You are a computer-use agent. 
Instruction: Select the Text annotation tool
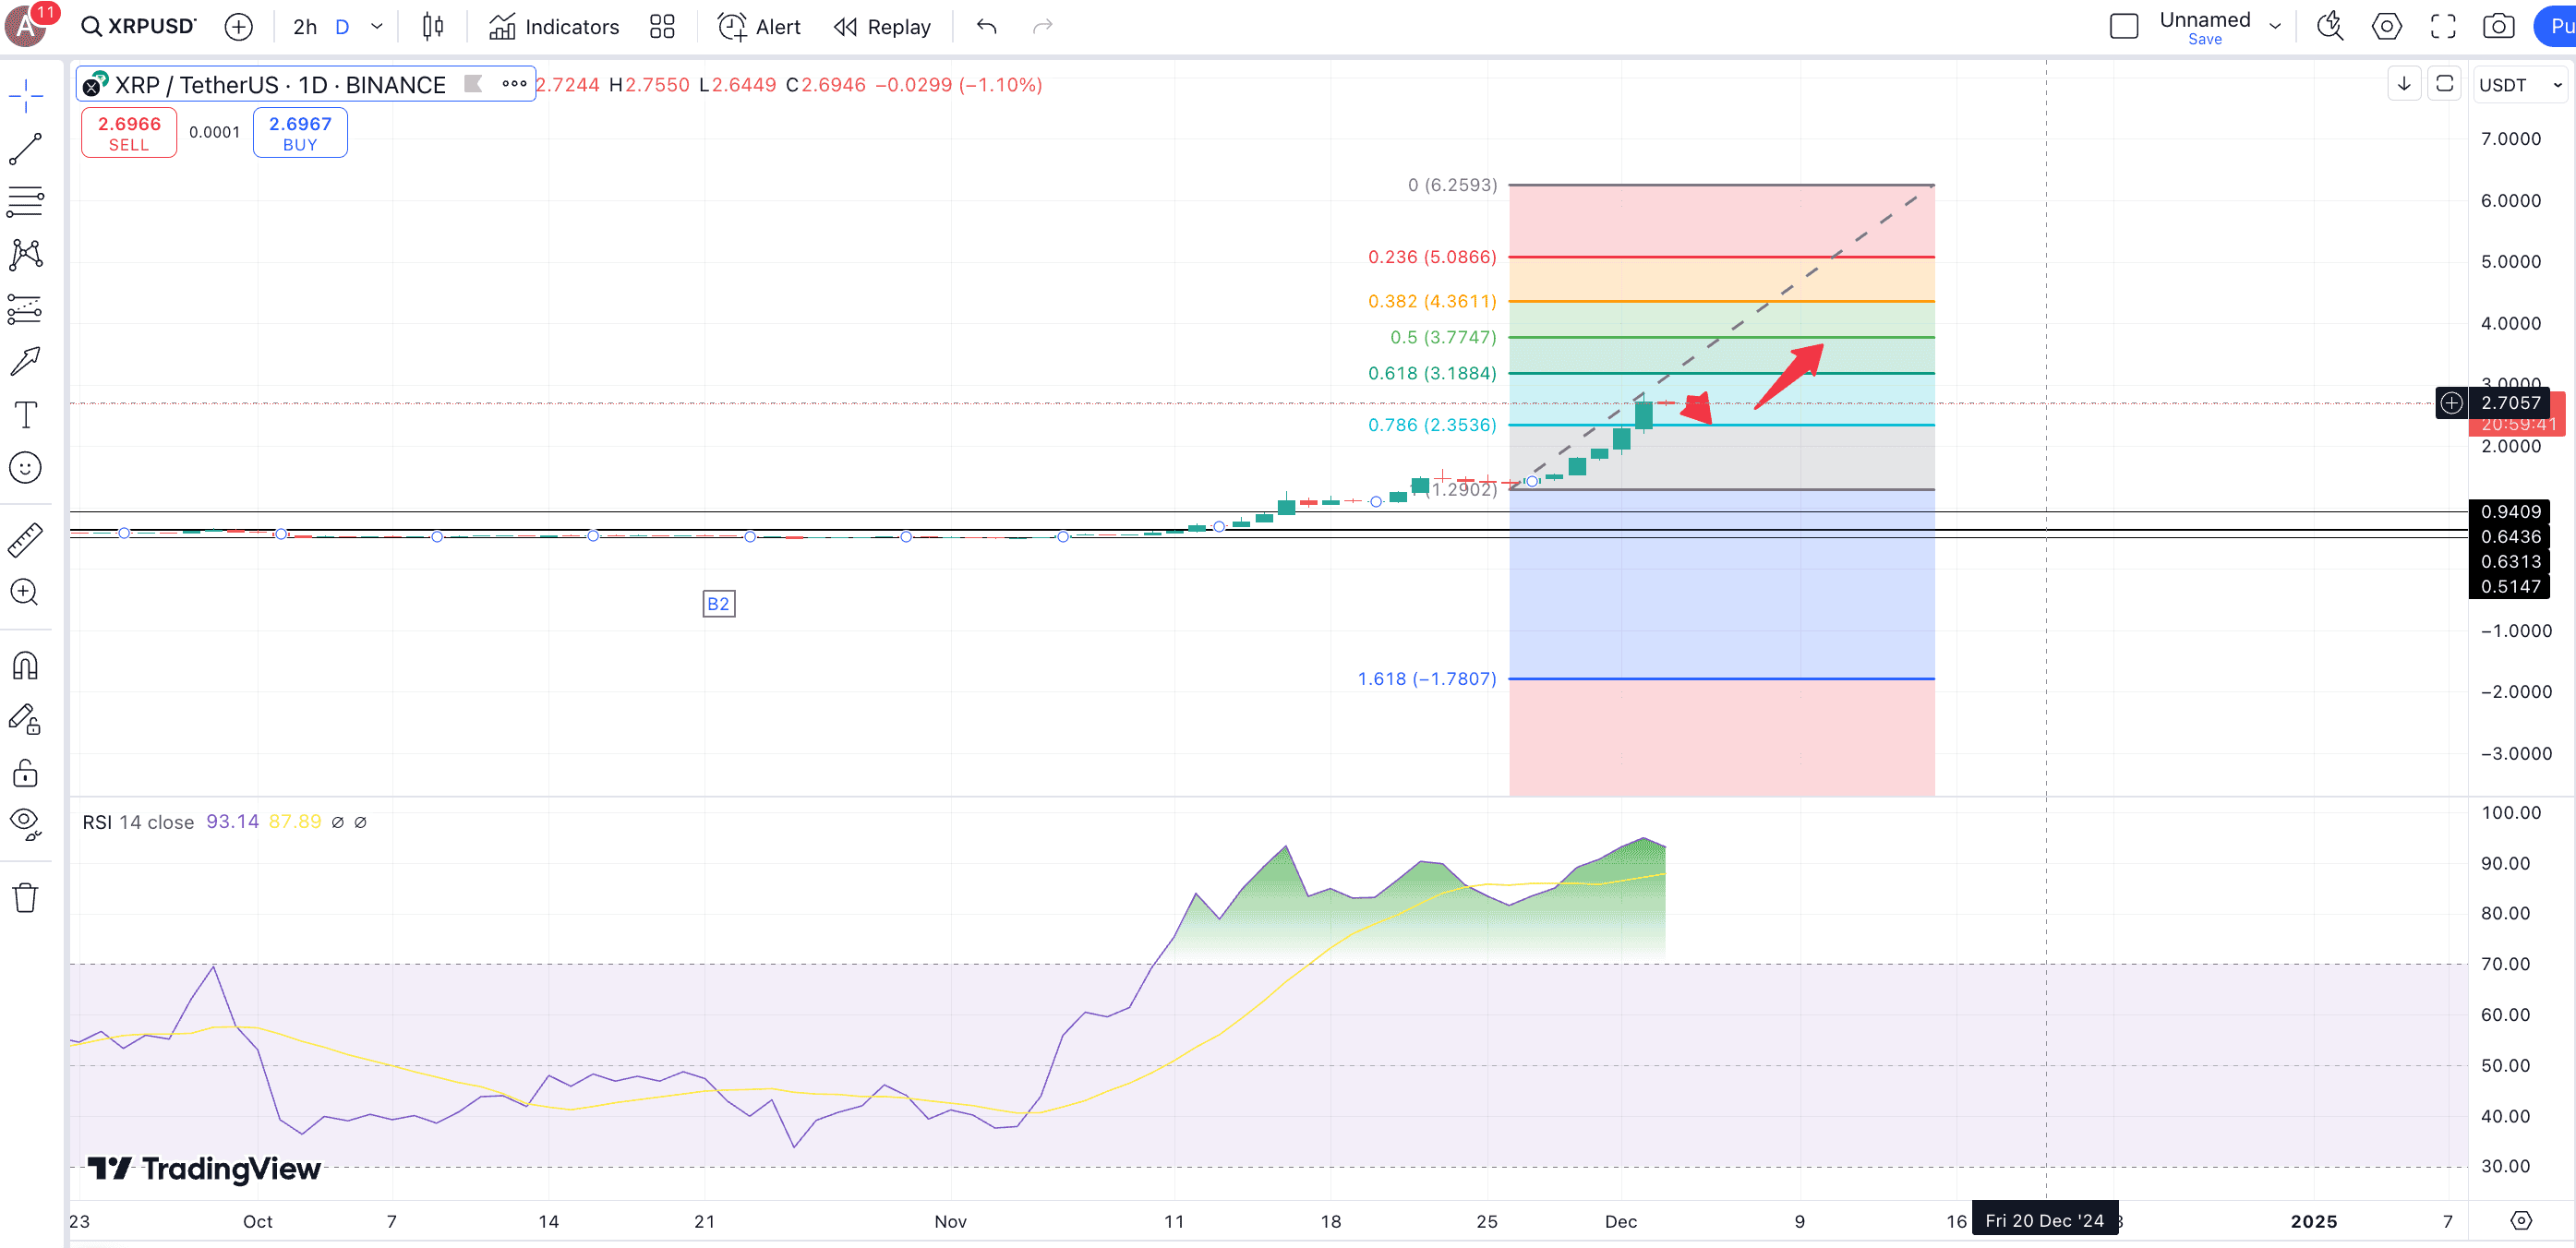(x=25, y=415)
